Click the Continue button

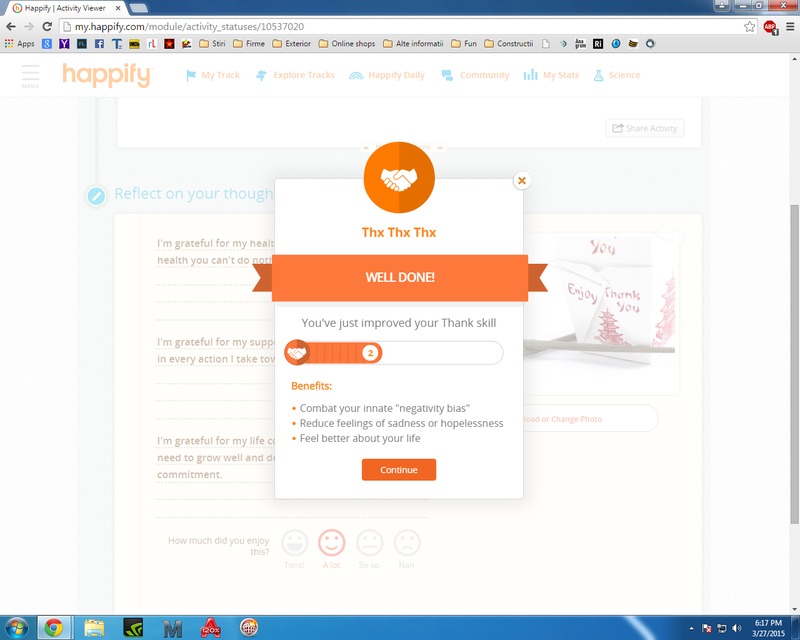click(x=398, y=470)
